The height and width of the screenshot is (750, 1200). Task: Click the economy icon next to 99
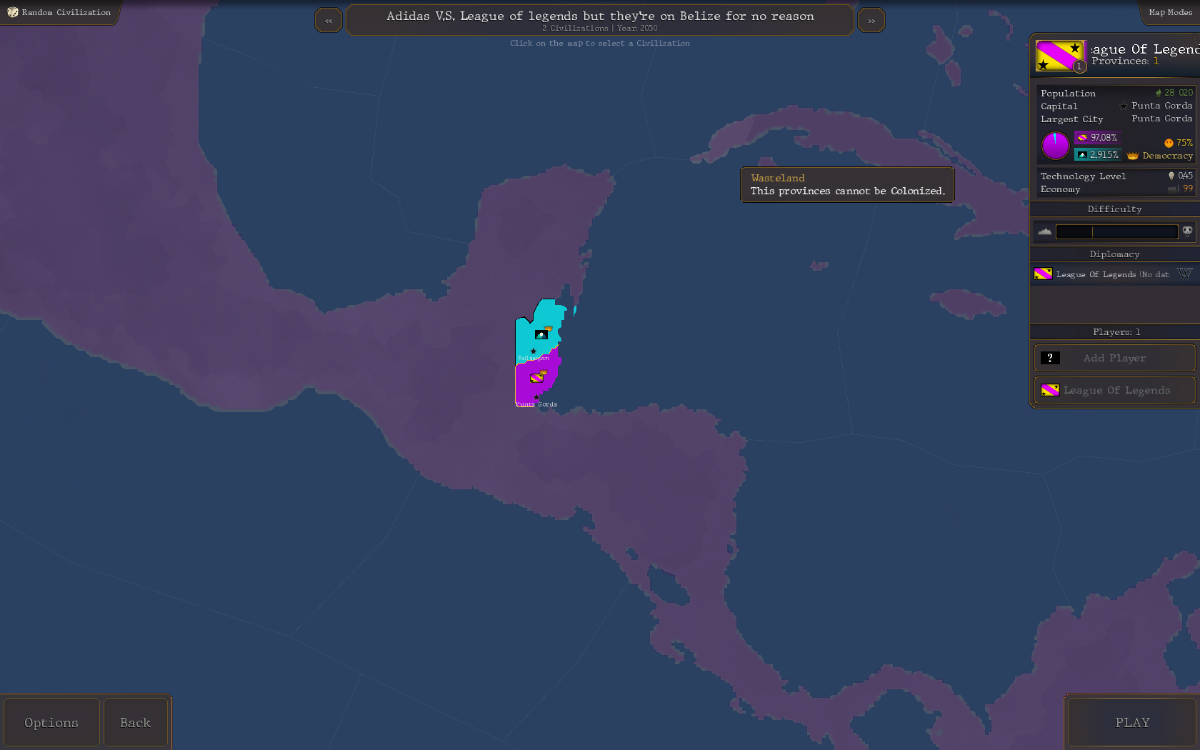[1173, 188]
